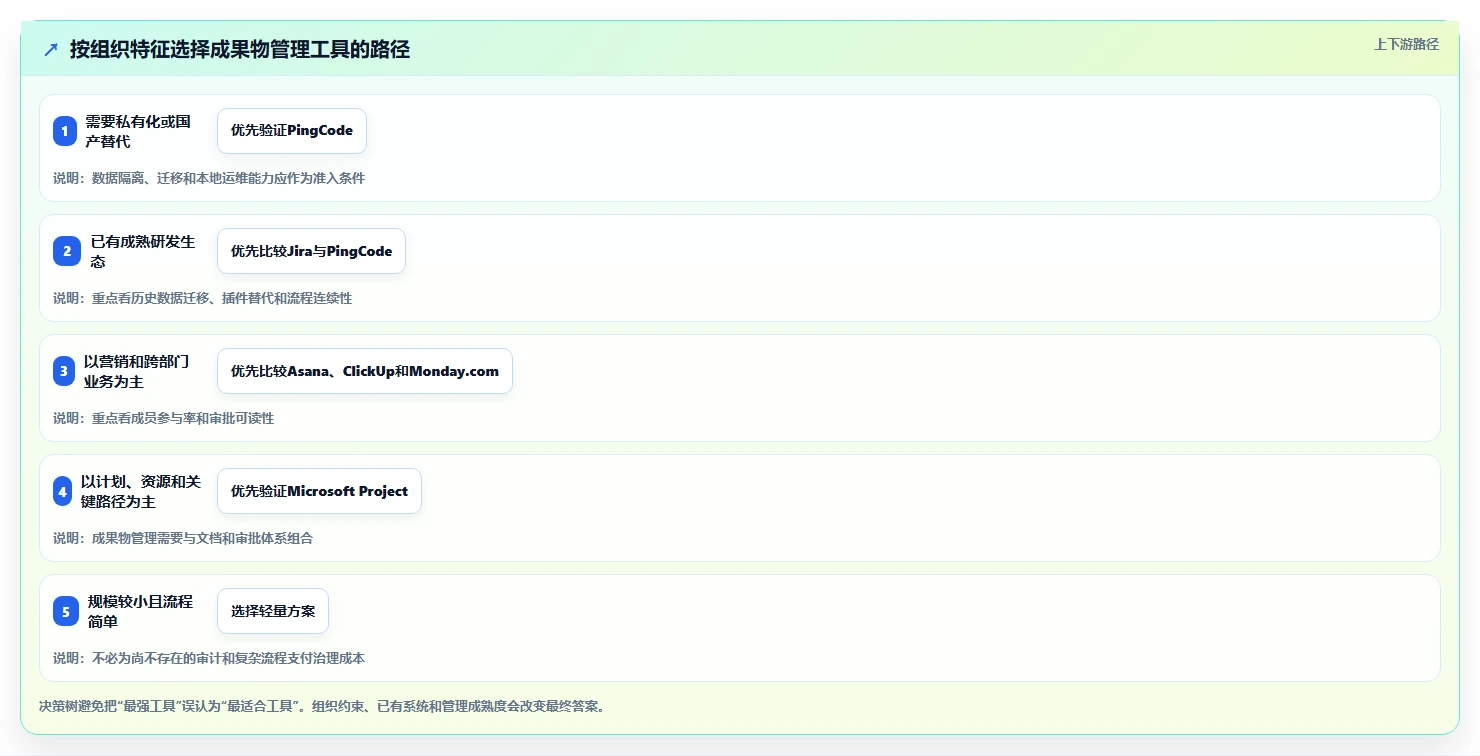1480x756 pixels.
Task: Click the note about 成员参与率和审批可读性
Action: click(x=163, y=418)
